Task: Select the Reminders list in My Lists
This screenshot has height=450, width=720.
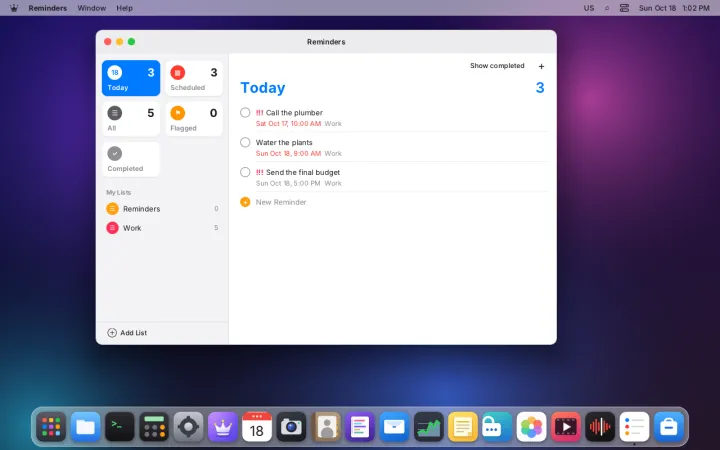Action: point(162,208)
